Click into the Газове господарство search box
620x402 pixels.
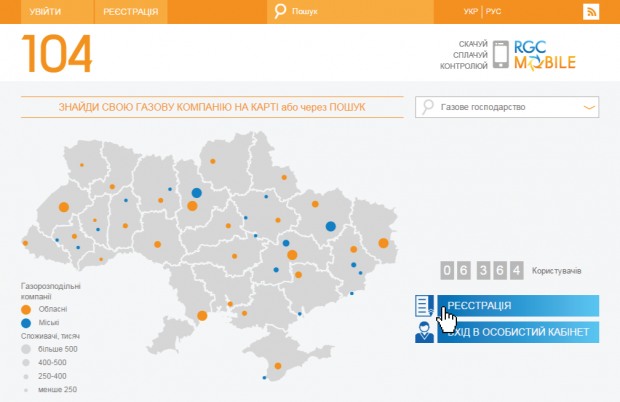[507, 107]
